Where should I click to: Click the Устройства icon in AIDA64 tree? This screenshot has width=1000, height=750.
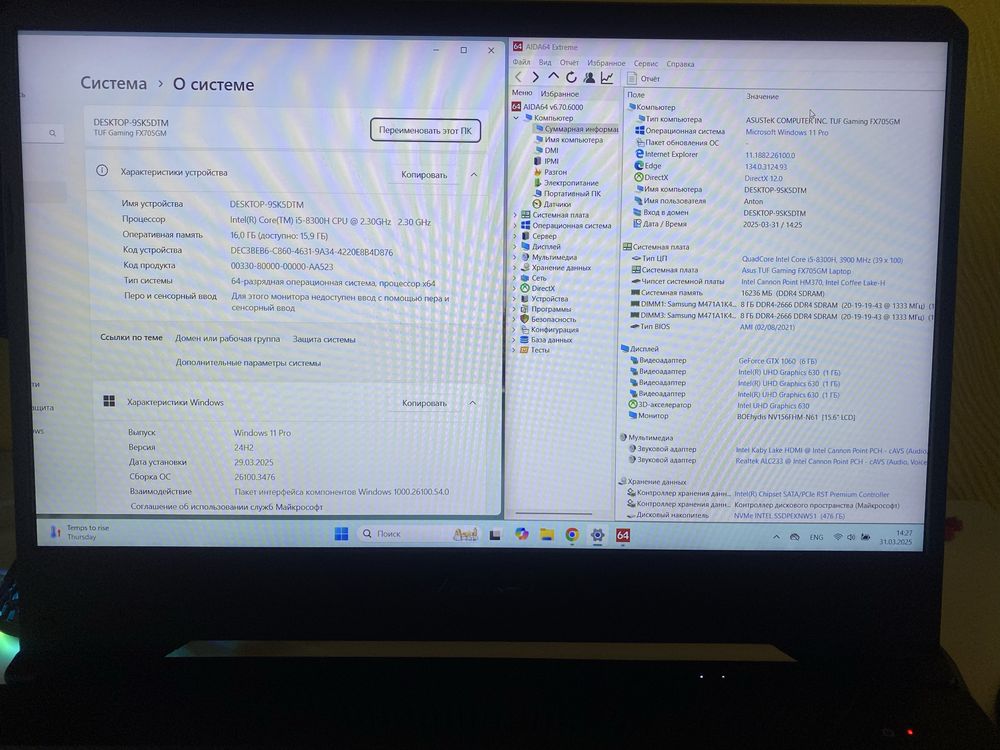coord(525,298)
